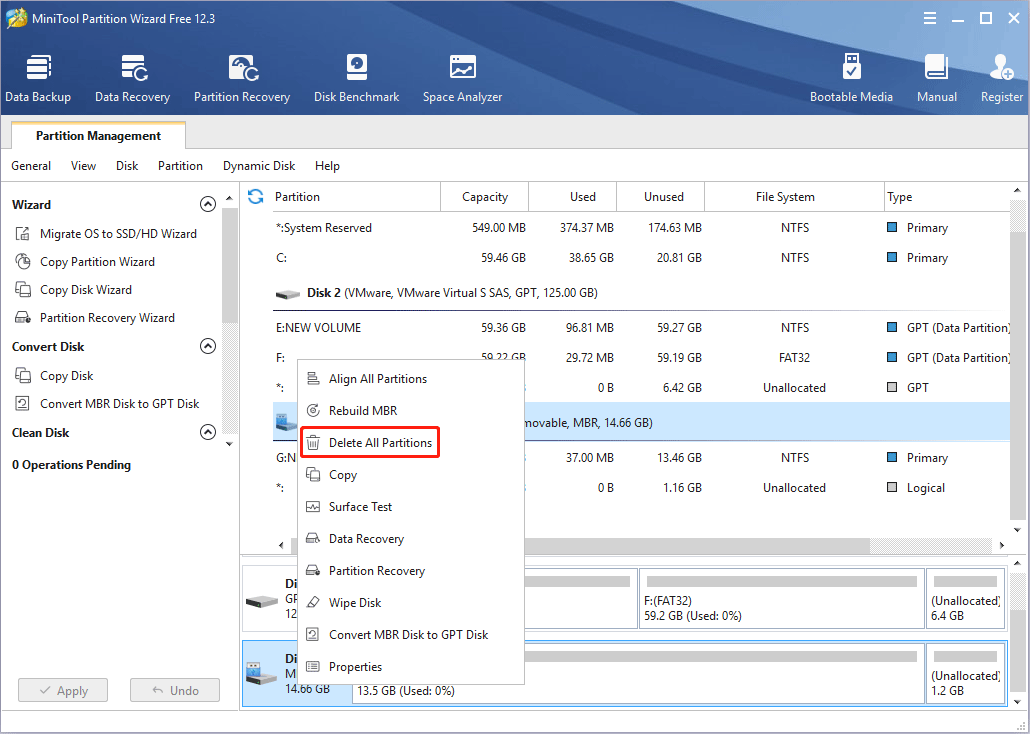Sort by Used column header
This screenshot has height=734, width=1030.
(x=573, y=196)
